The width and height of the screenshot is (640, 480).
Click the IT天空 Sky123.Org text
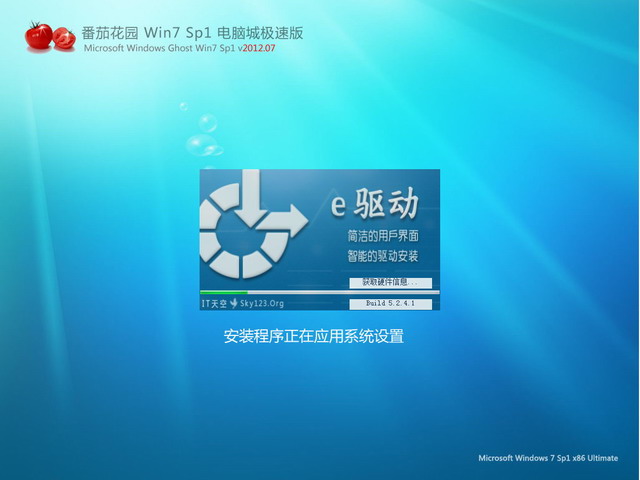pos(242,303)
